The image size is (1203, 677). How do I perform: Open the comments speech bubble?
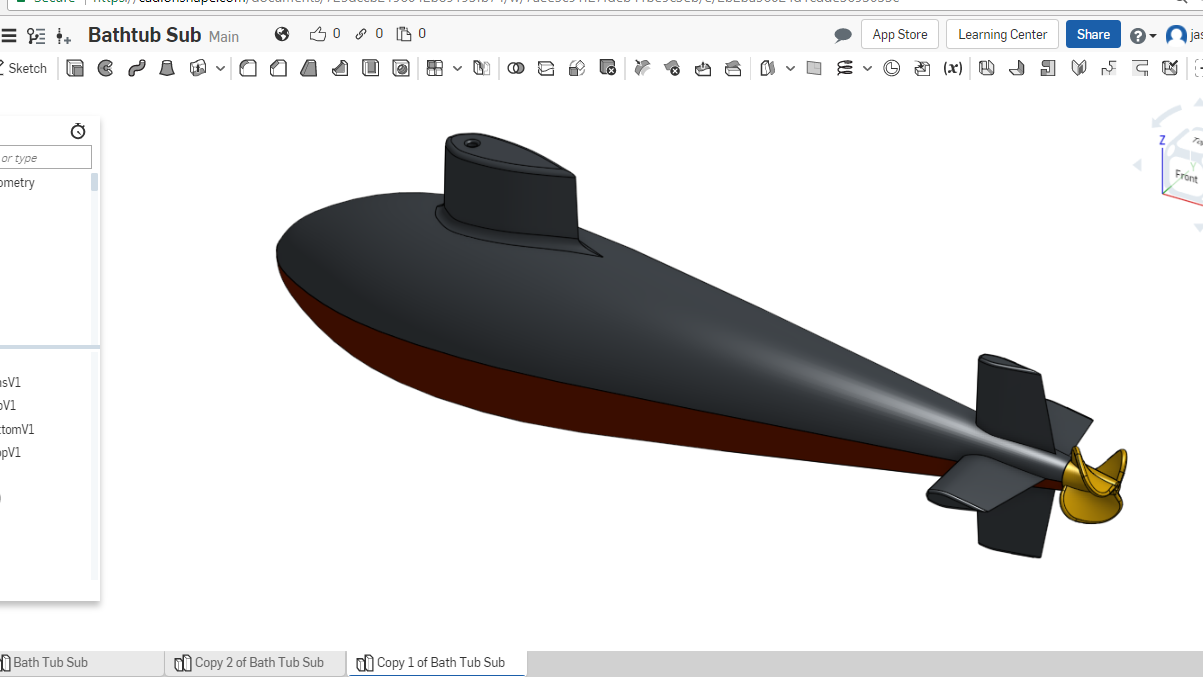pyautogui.click(x=843, y=36)
